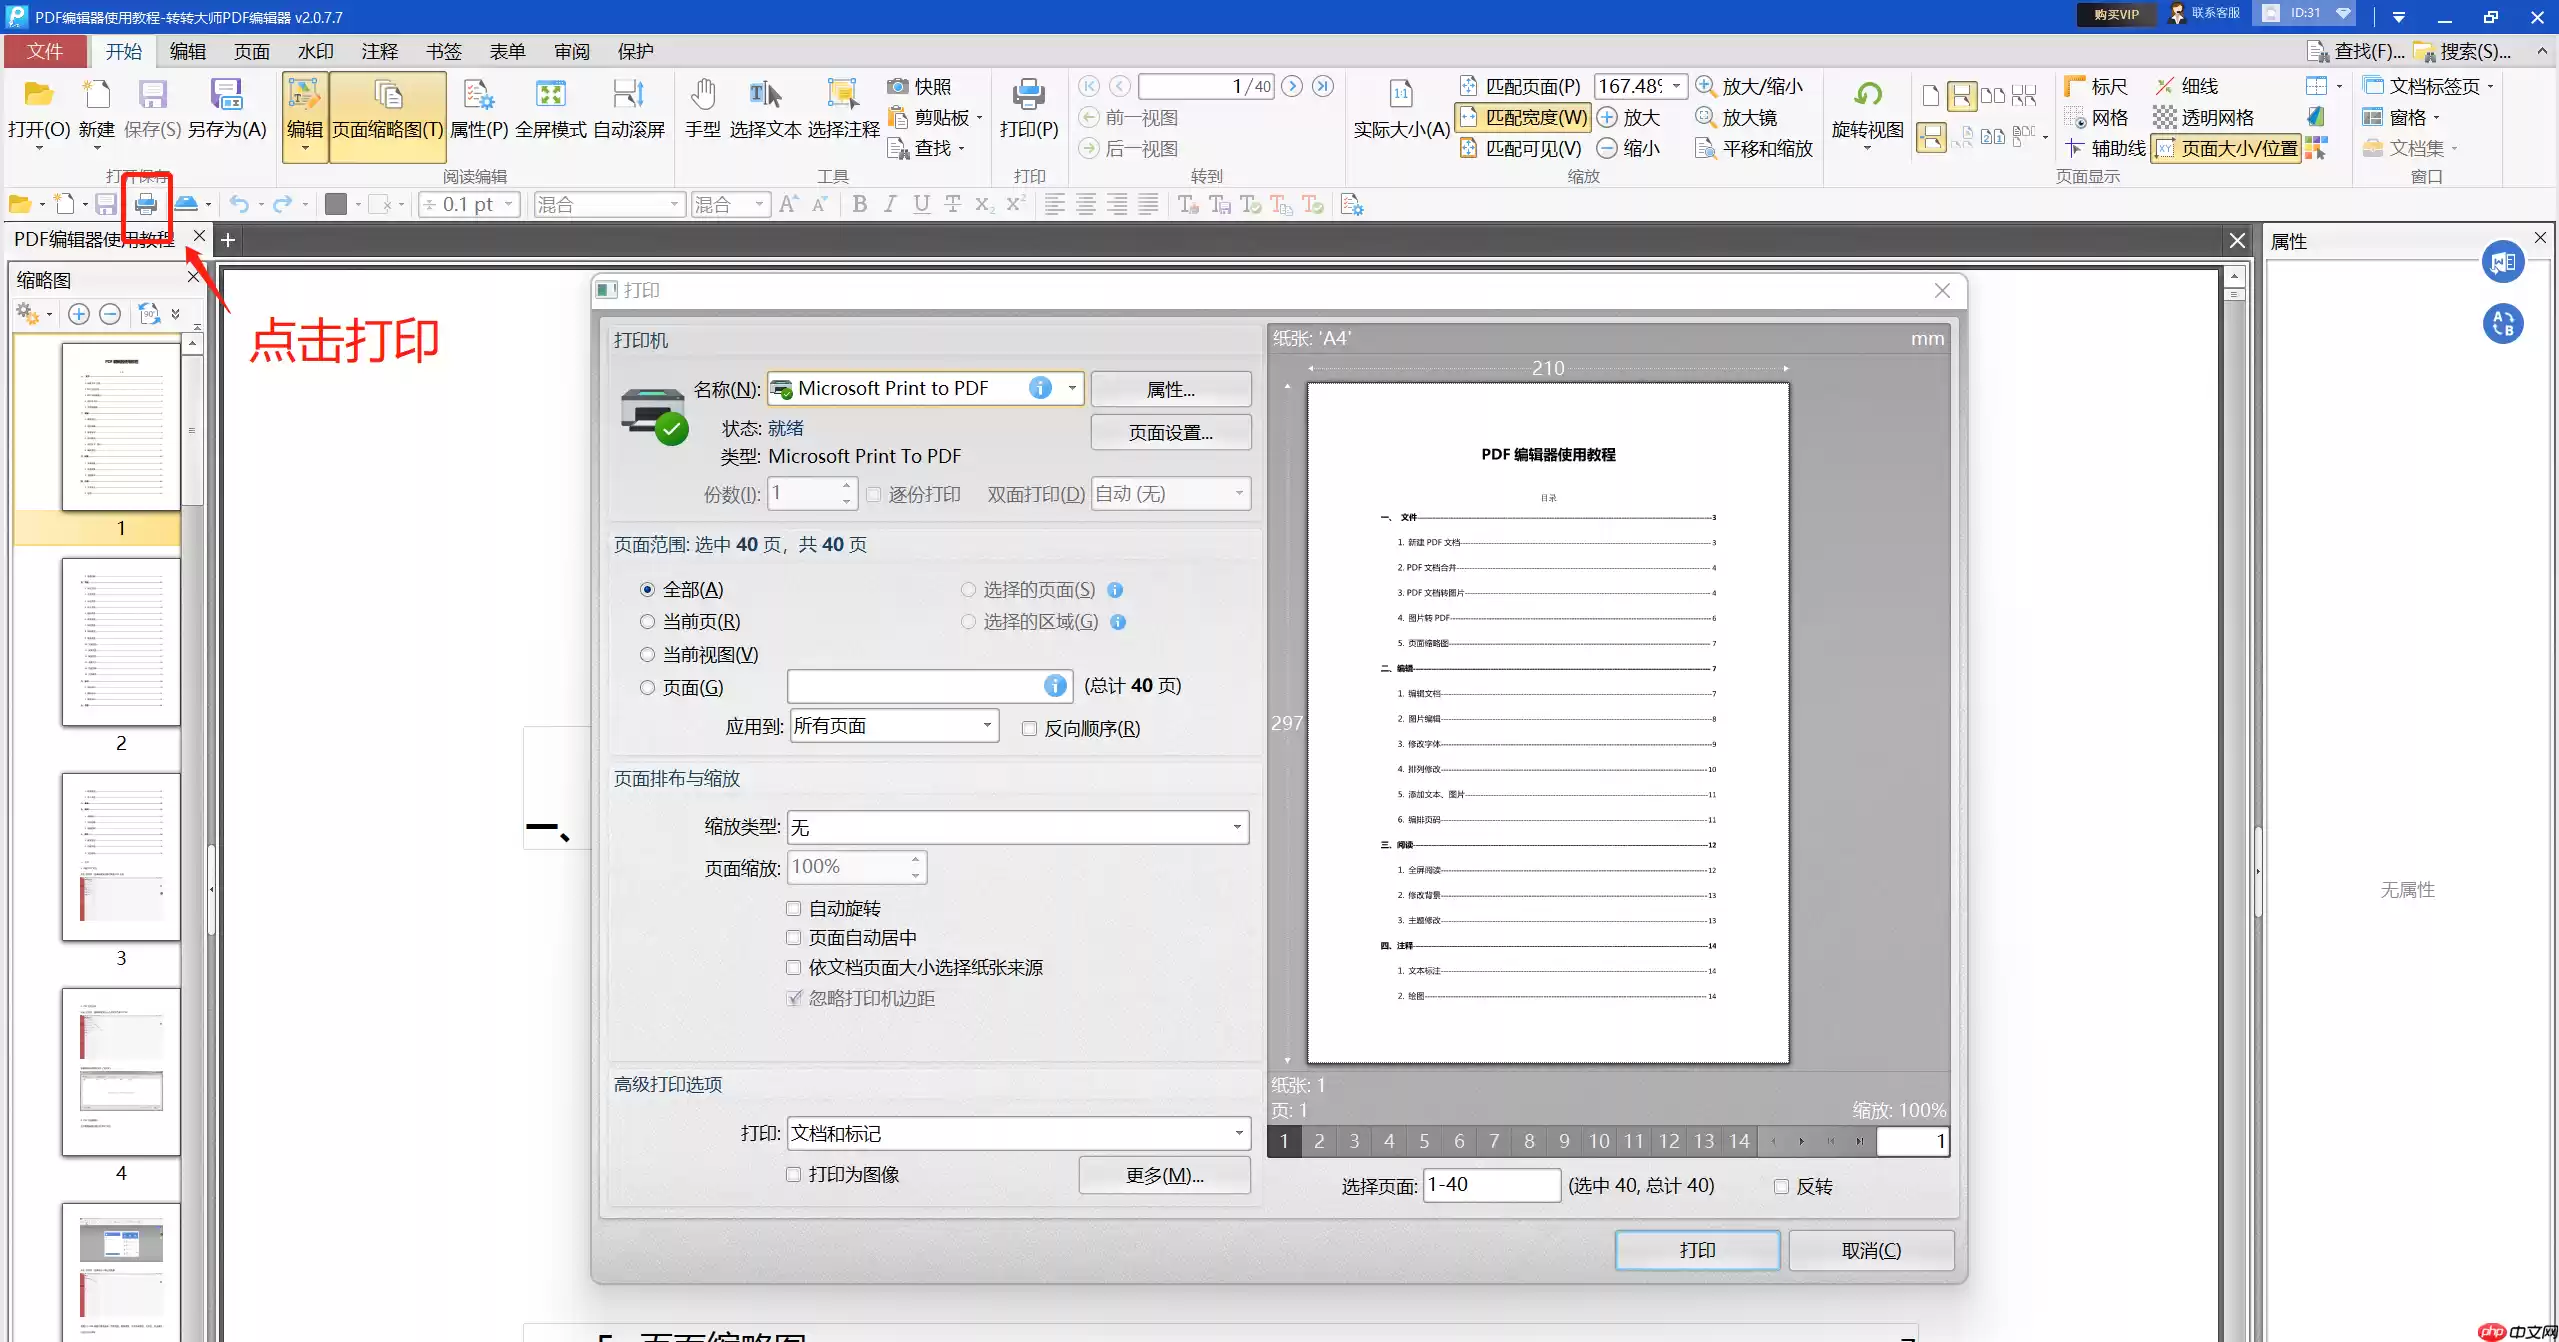Go to next page arrow icon
This screenshot has width=2559, height=1342.
[x=1292, y=87]
